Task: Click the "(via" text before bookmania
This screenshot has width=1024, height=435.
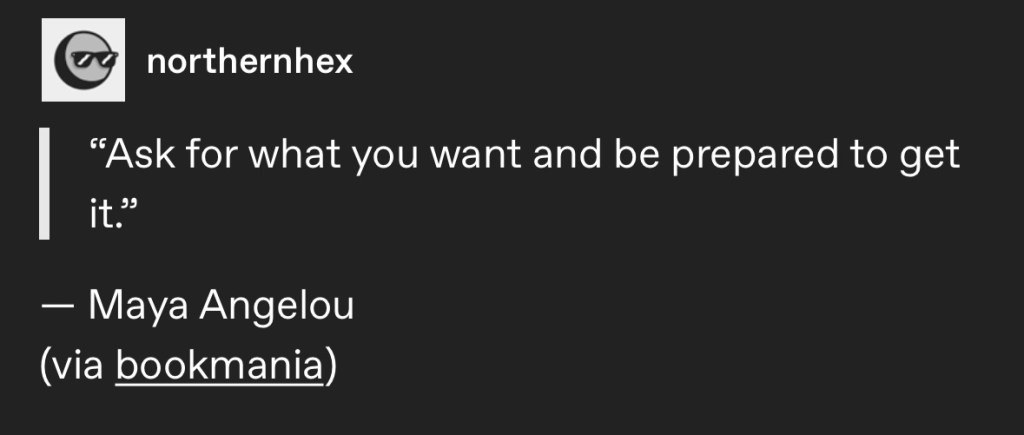Action: (73, 366)
